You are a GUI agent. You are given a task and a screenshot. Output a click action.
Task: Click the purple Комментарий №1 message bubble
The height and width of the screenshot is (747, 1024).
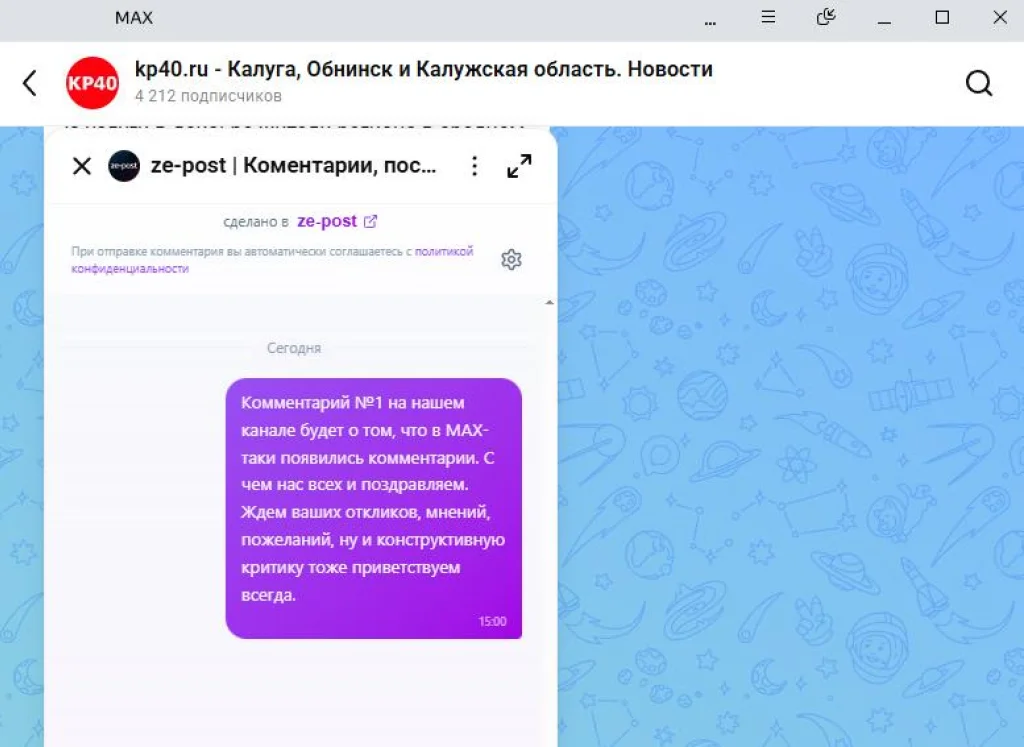(x=373, y=507)
